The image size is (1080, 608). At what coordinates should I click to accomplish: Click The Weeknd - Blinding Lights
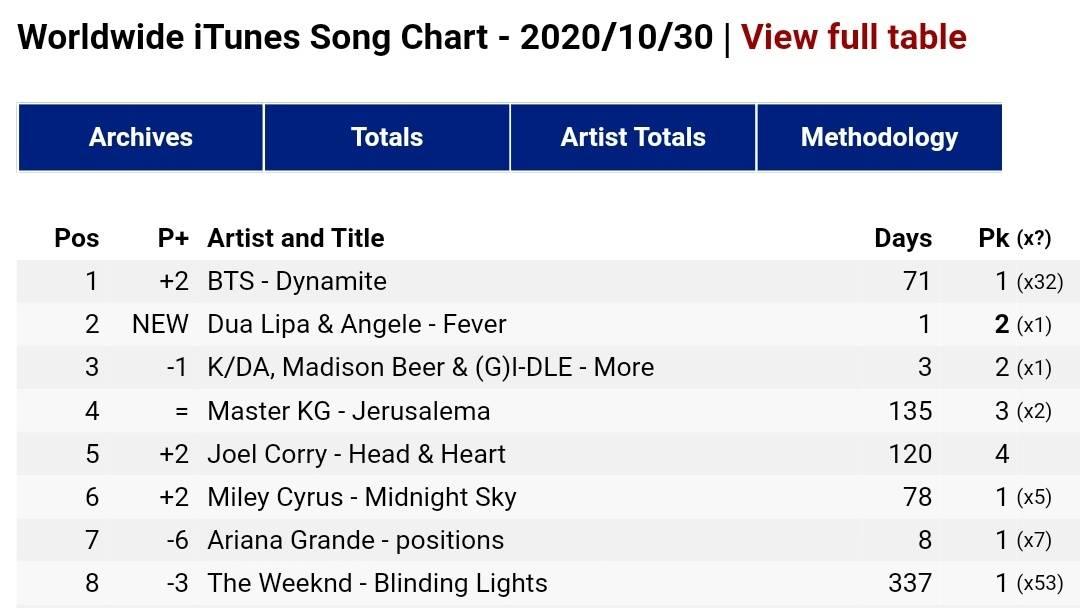point(377,583)
